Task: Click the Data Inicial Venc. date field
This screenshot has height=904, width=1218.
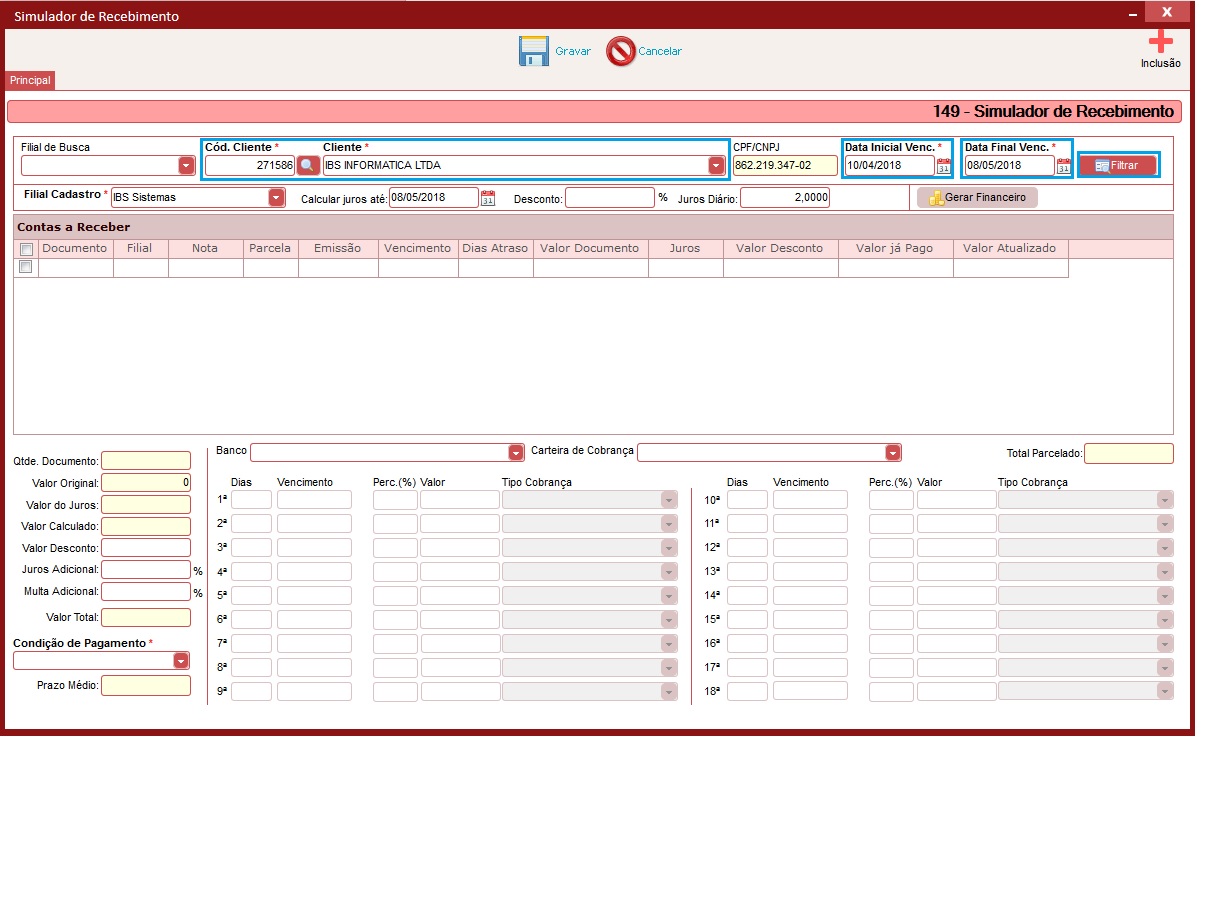Action: click(889, 166)
